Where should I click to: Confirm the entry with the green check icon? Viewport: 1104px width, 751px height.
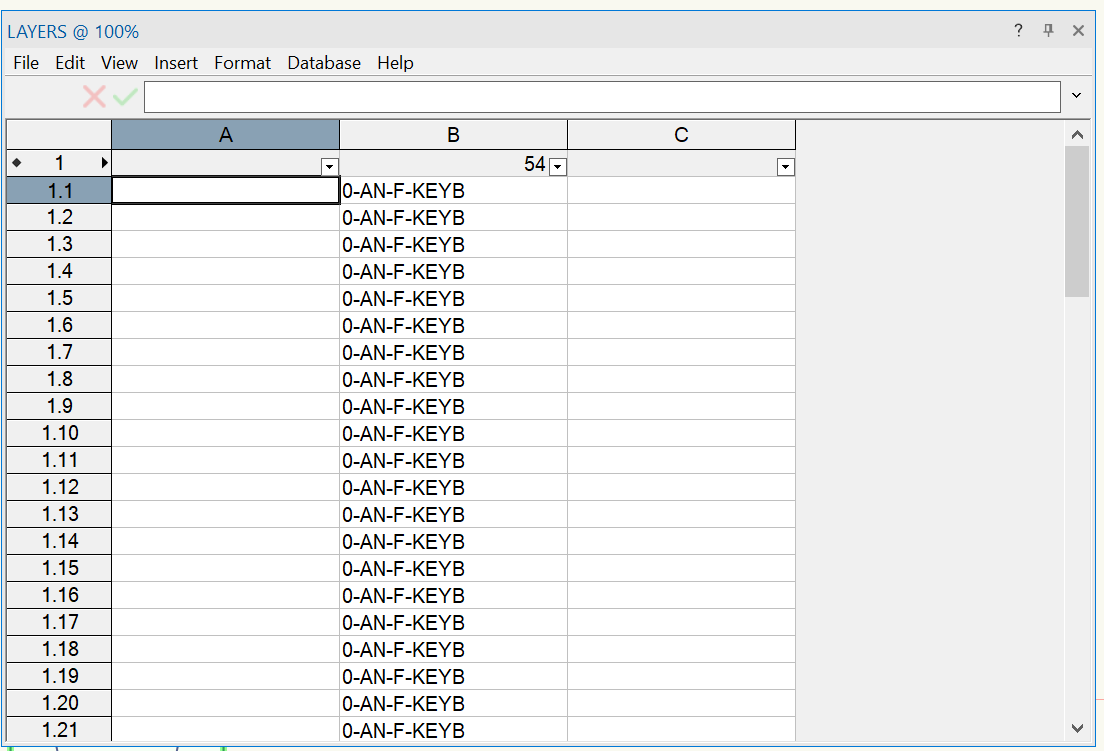[x=125, y=96]
